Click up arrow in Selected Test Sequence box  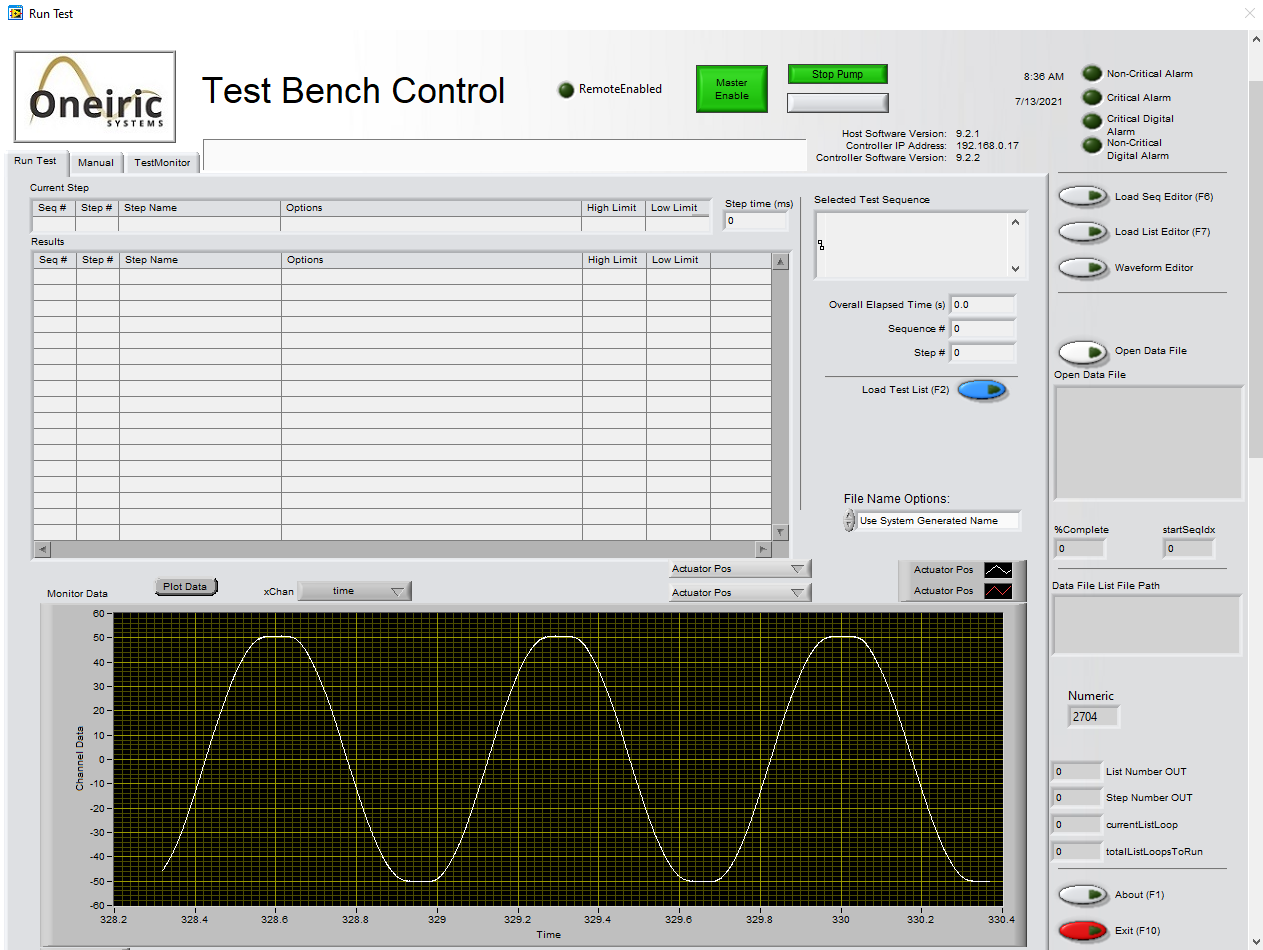click(x=1015, y=223)
